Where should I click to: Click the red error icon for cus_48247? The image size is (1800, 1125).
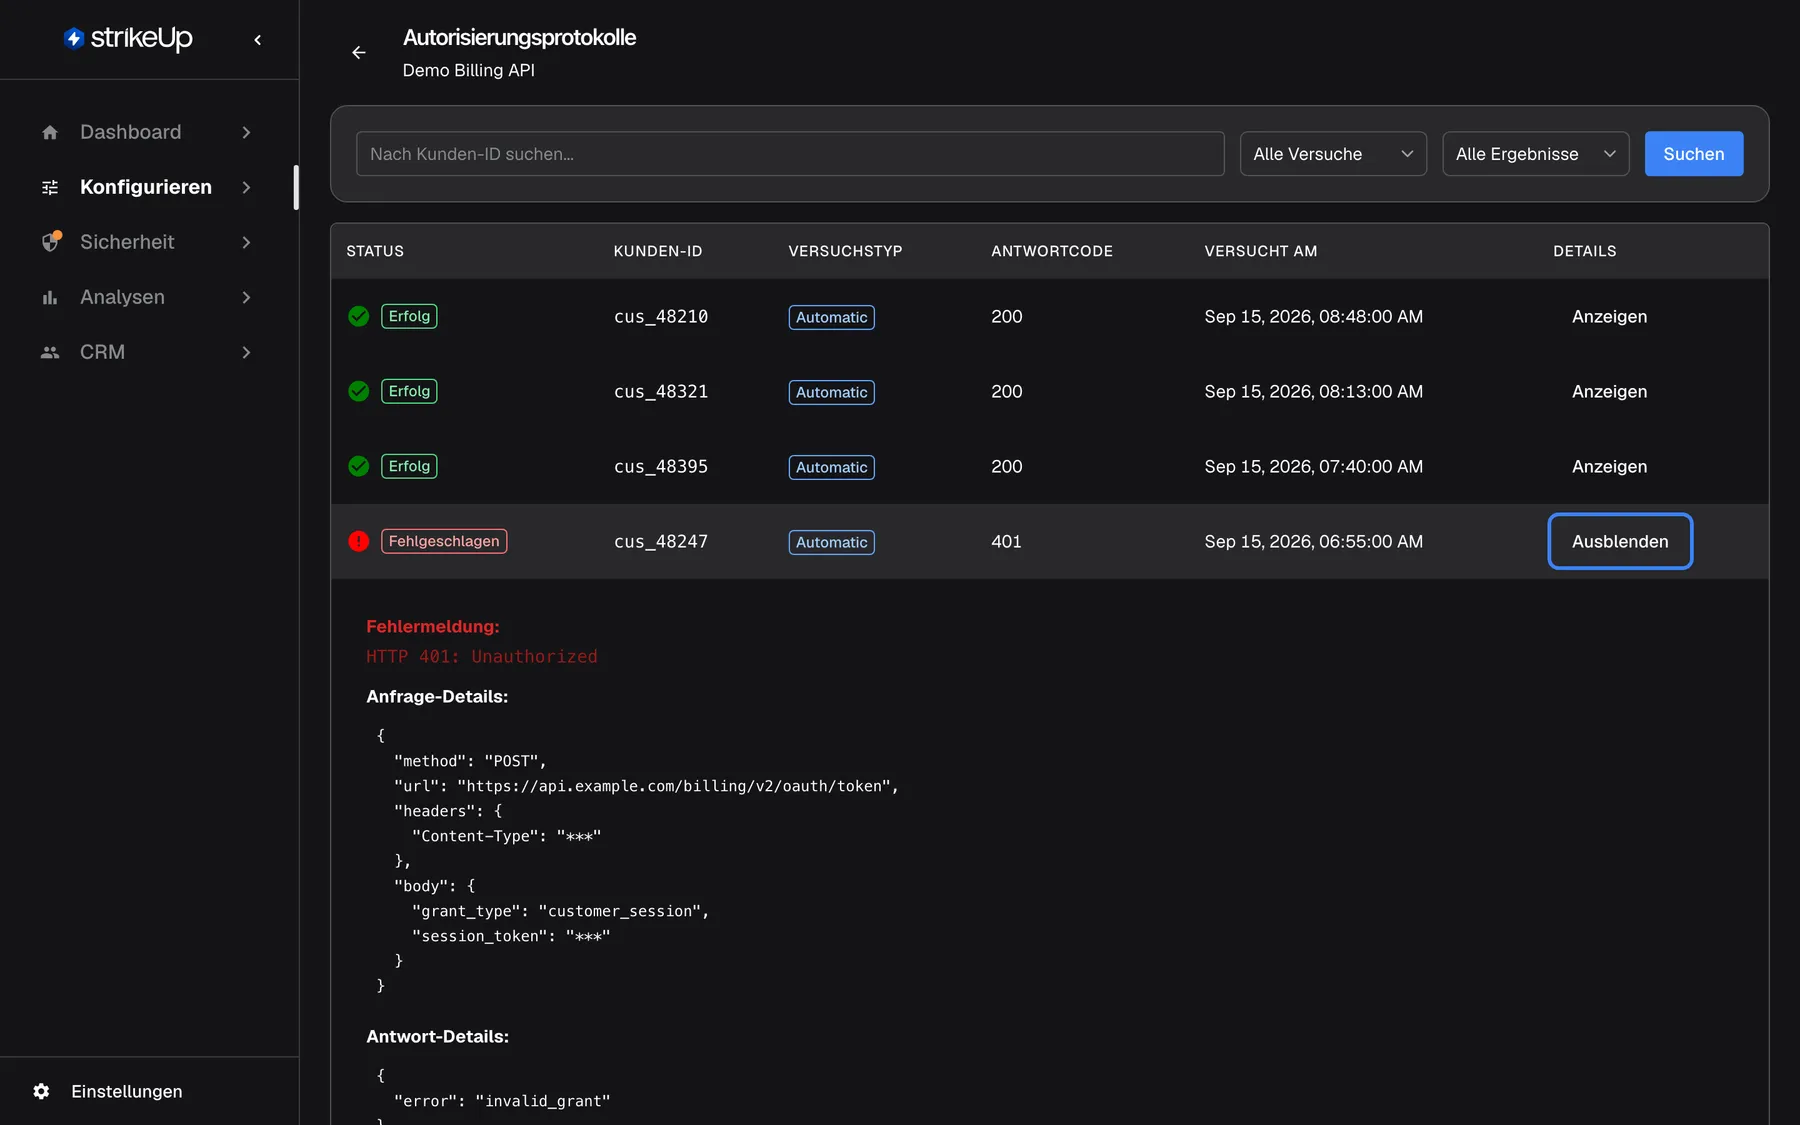pyautogui.click(x=359, y=541)
